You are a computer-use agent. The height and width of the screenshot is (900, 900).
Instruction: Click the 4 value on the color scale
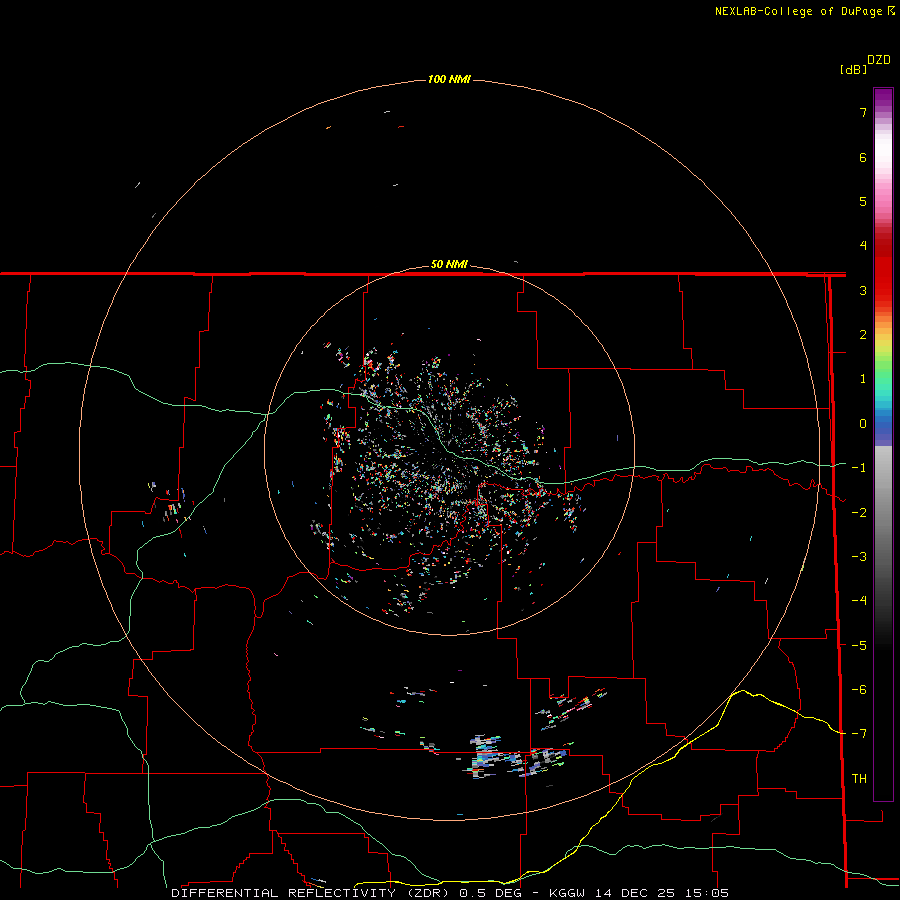pyautogui.click(x=863, y=246)
